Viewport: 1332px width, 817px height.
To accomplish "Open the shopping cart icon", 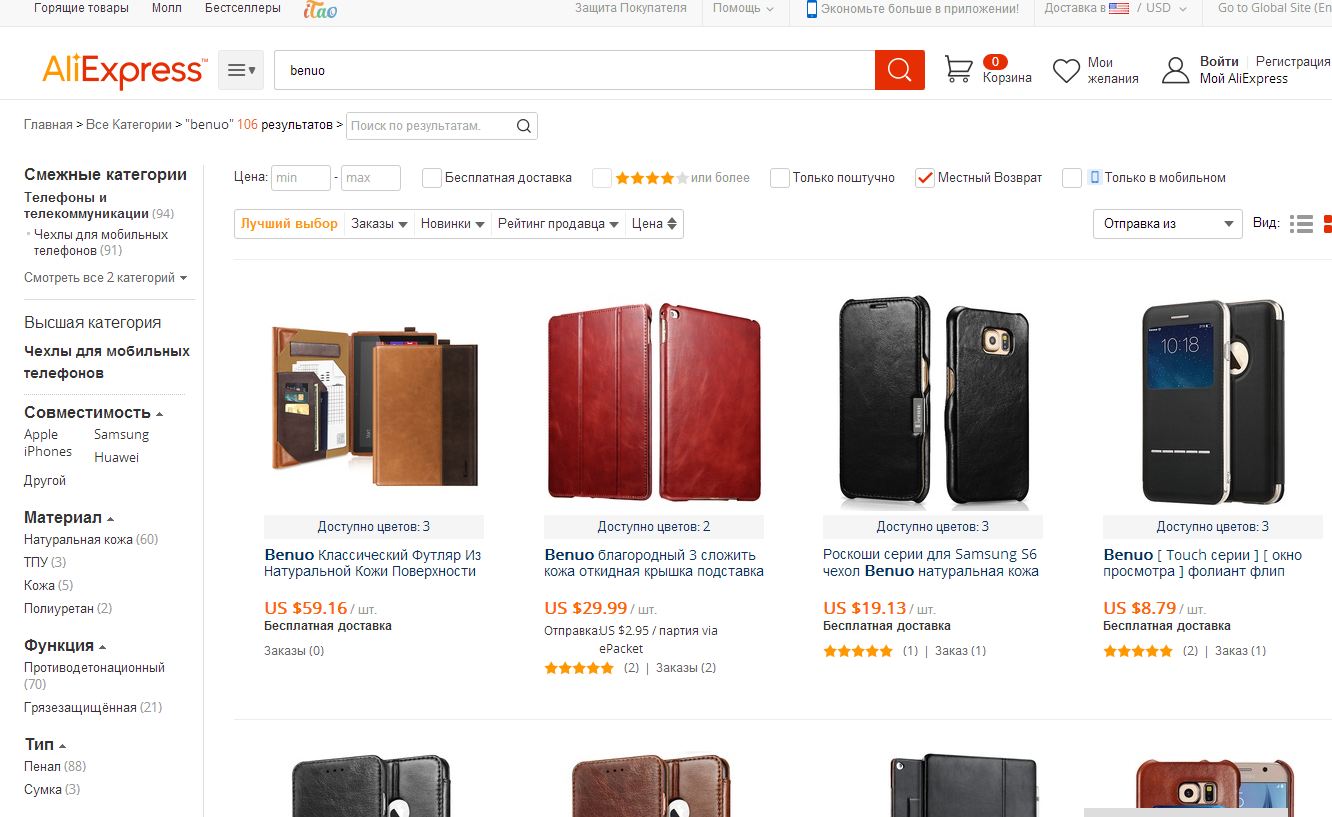I will pyautogui.click(x=958, y=70).
